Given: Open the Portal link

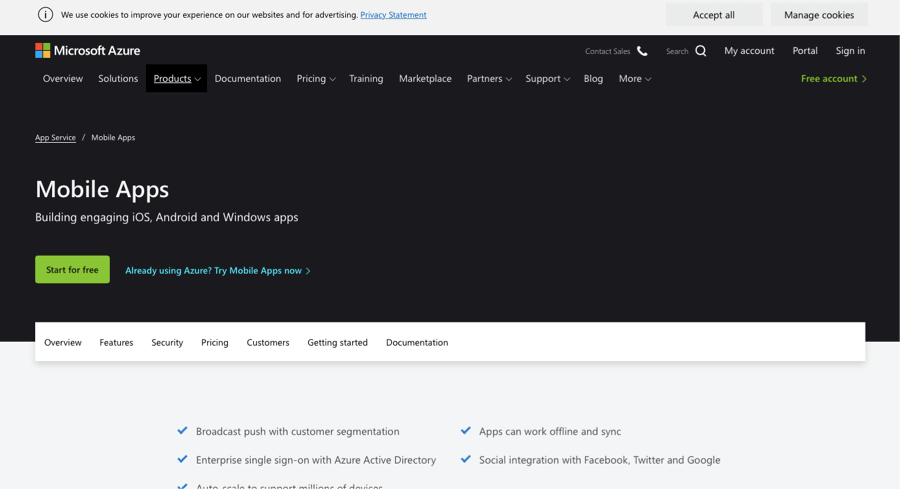Looking at the screenshot, I should tap(805, 51).
